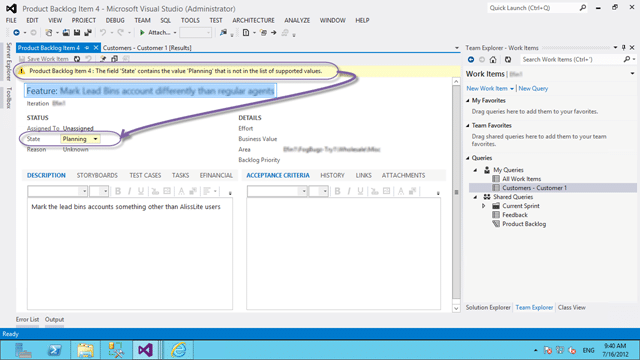Switch to the STORYBOARDS tab
Screen dimensions: 640x360
click(x=97, y=176)
